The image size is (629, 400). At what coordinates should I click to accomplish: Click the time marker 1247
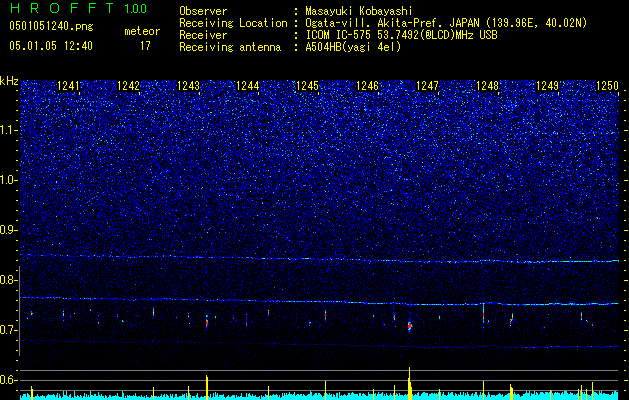coord(428,85)
